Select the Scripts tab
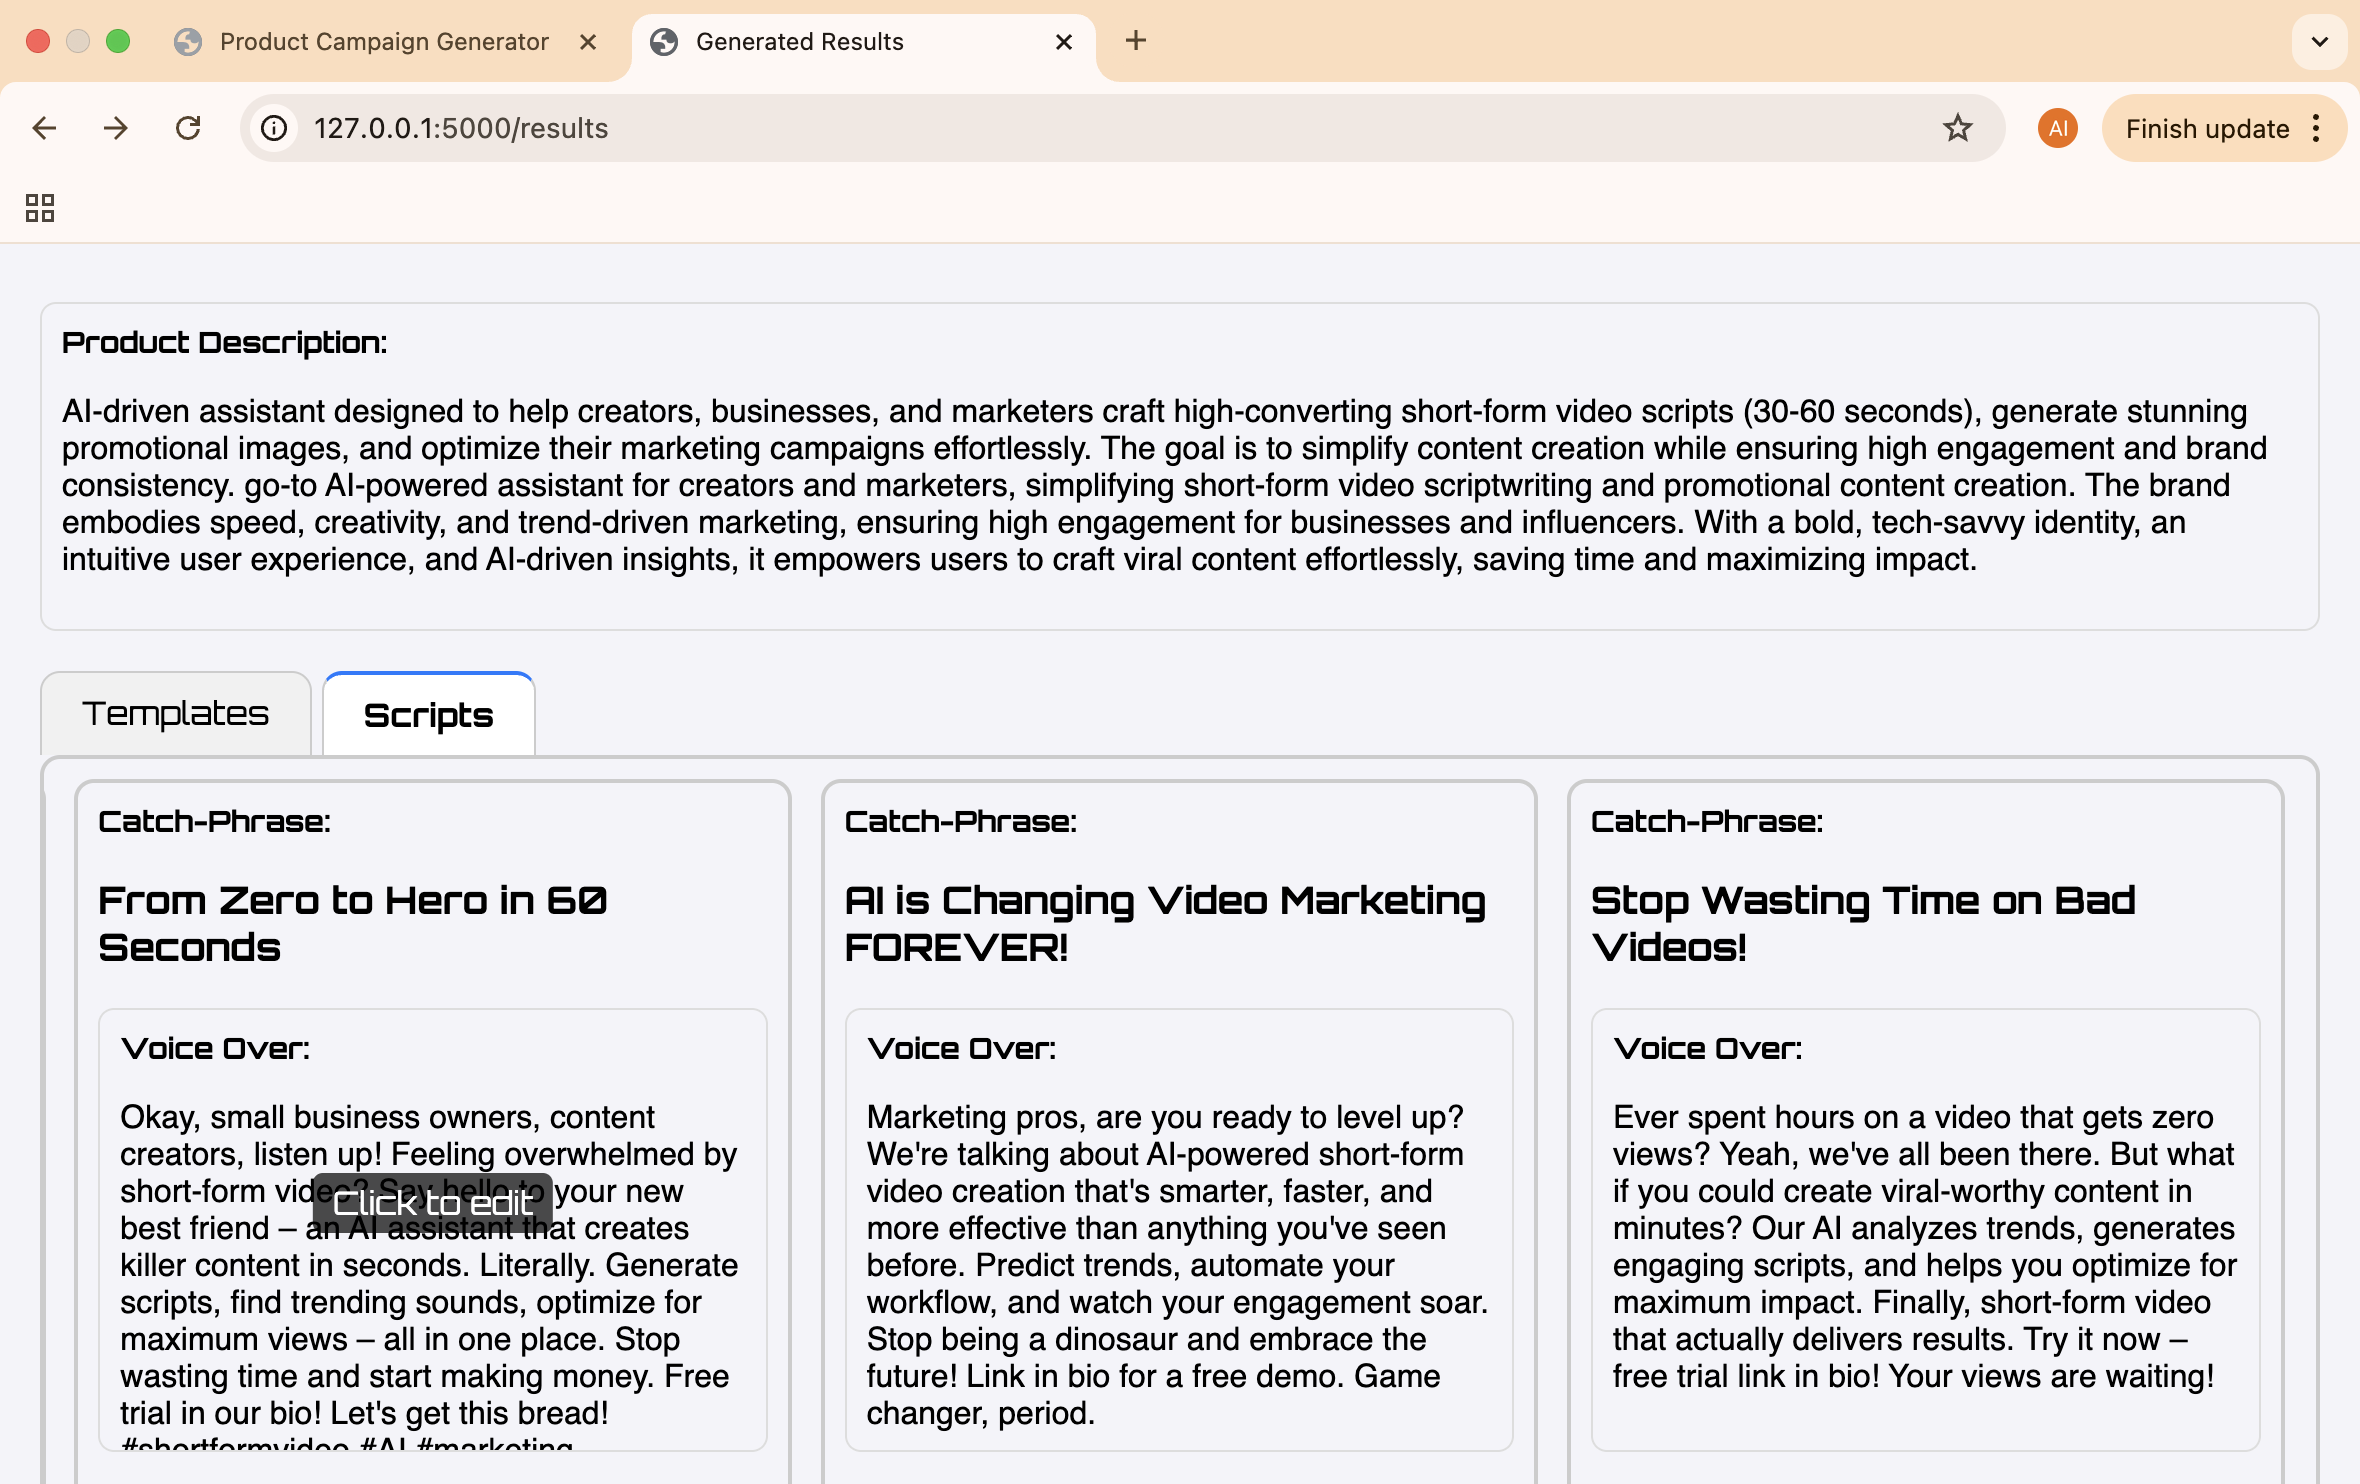Image resolution: width=2360 pixels, height=1484 pixels. (428, 716)
